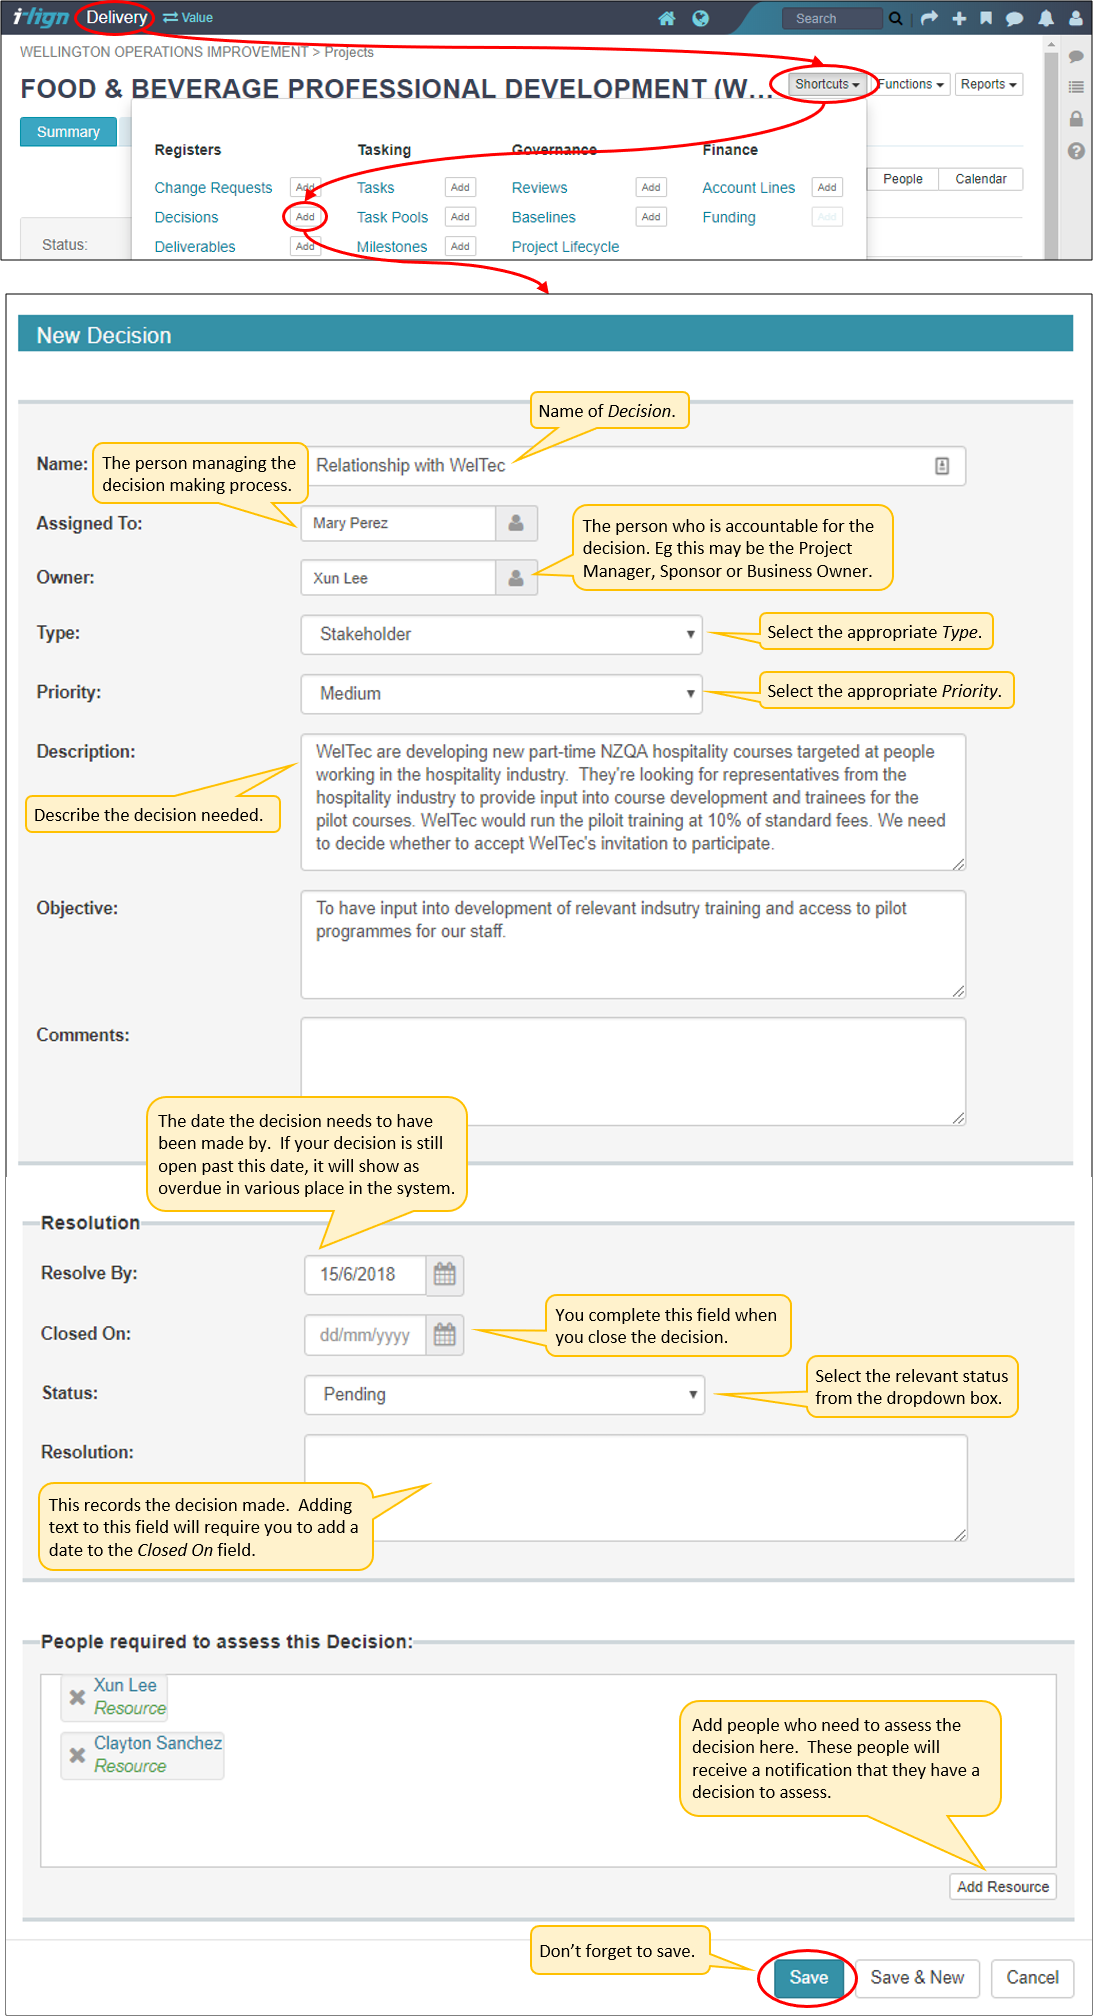1093x2016 pixels.
Task: Click Add next to Decisions
Action: [x=305, y=217]
